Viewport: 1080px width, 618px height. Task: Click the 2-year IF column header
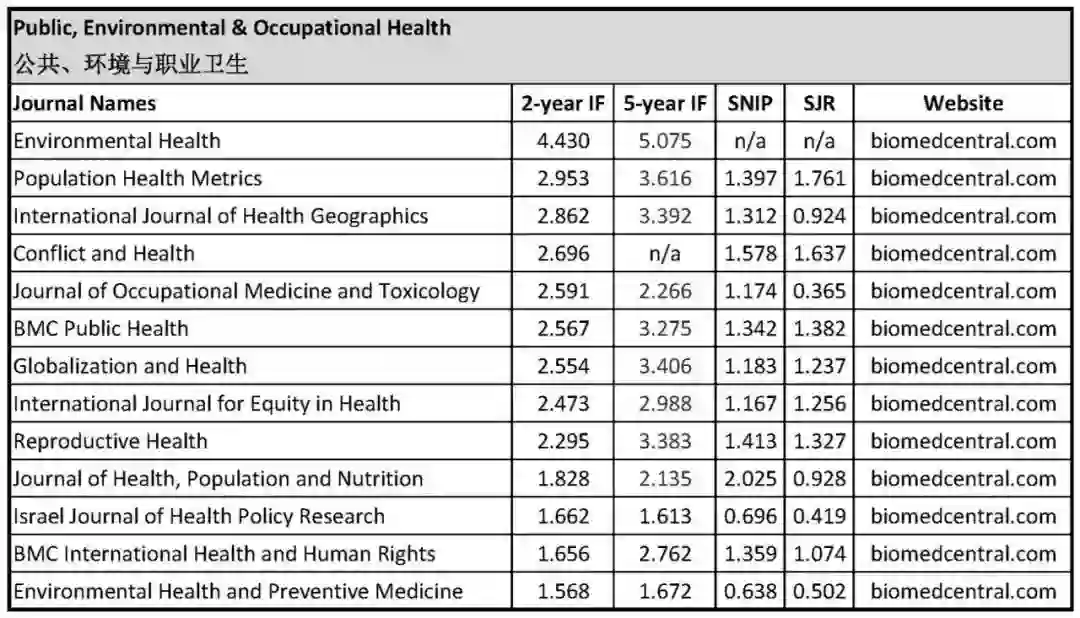563,103
